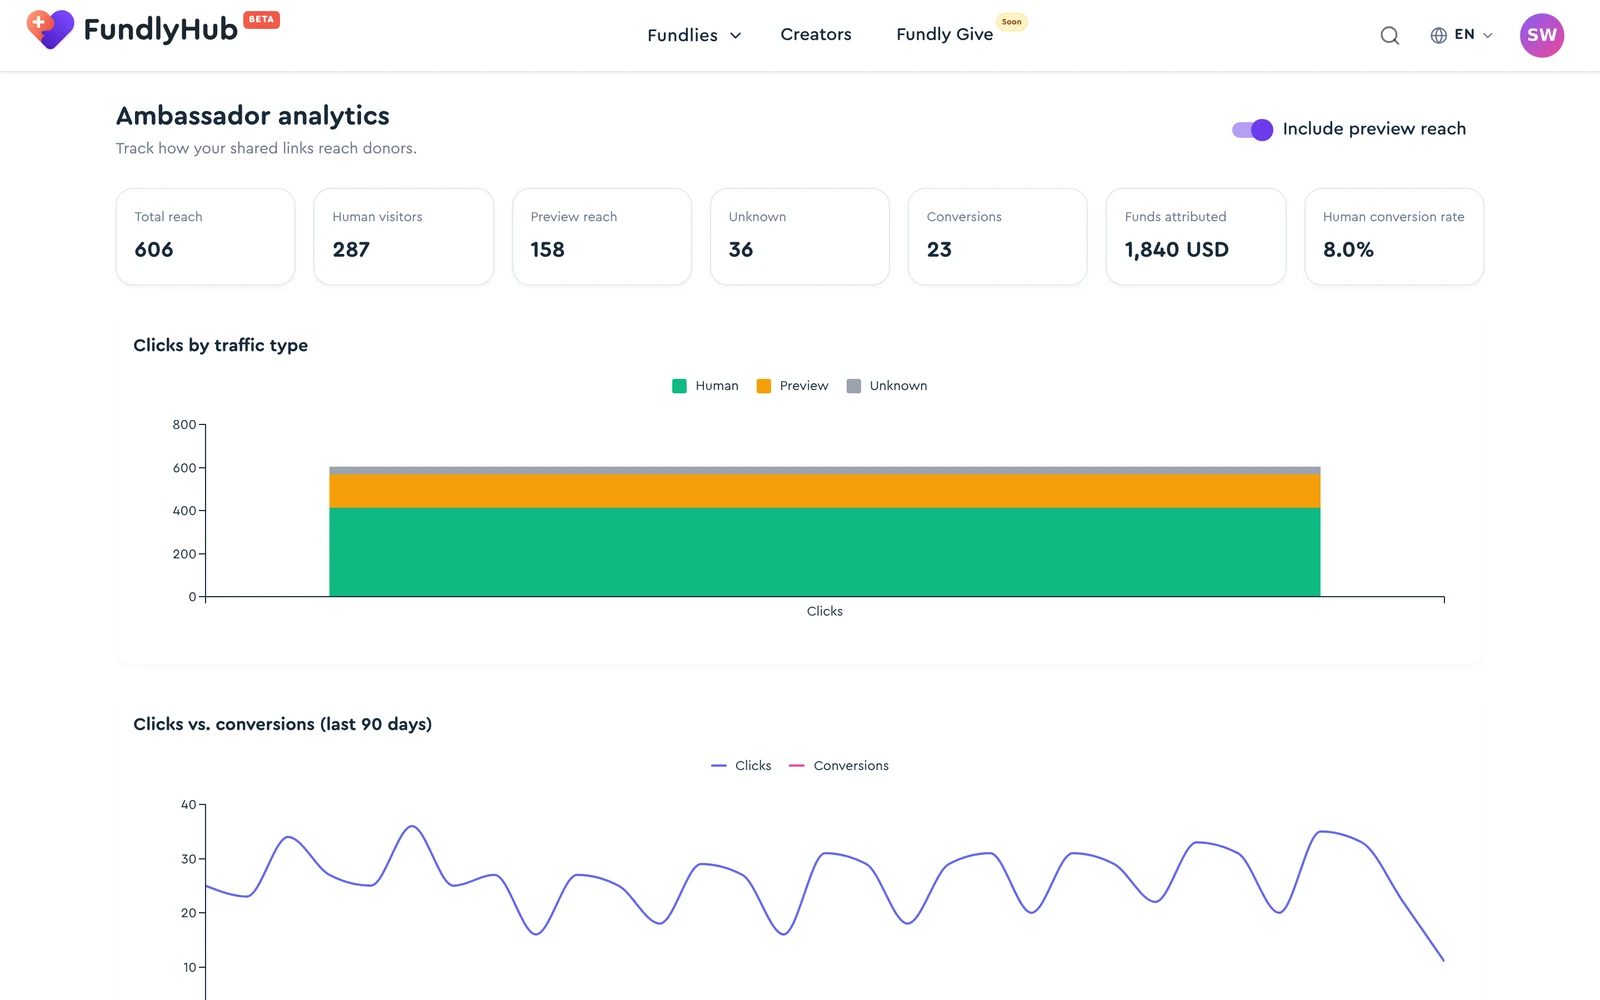Viewport: 1600px width, 1000px height.
Task: Click the Soon badge on Fundly Give
Action: click(x=1012, y=22)
